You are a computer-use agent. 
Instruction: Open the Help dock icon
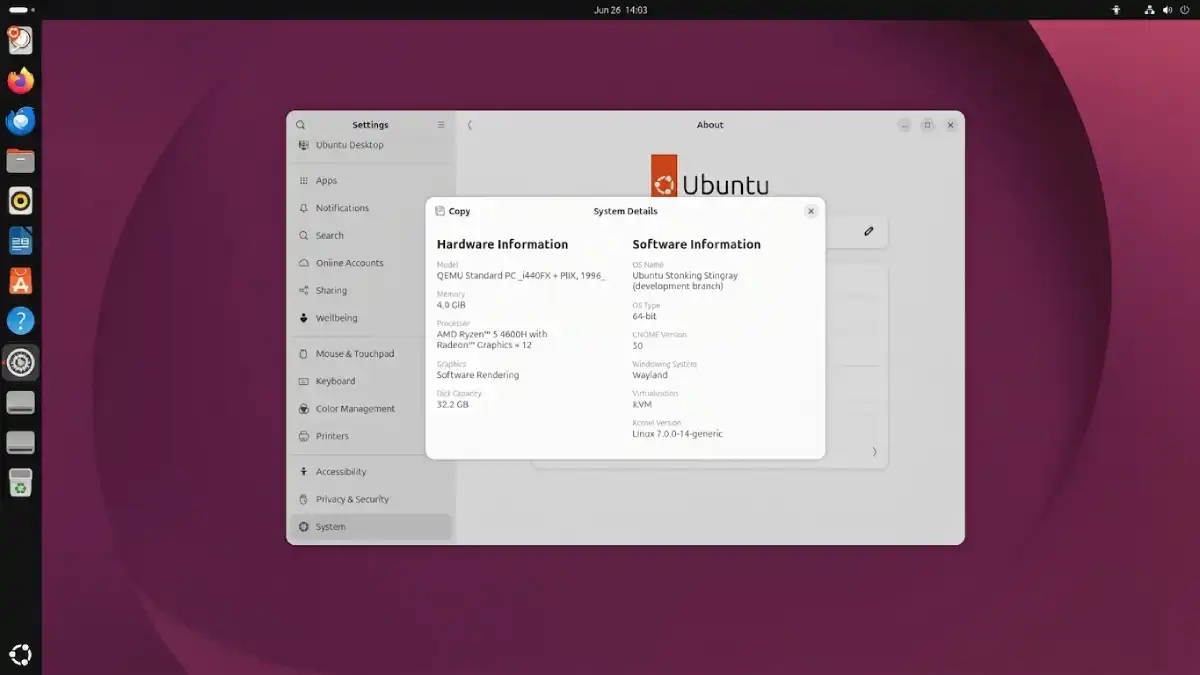tap(20, 321)
